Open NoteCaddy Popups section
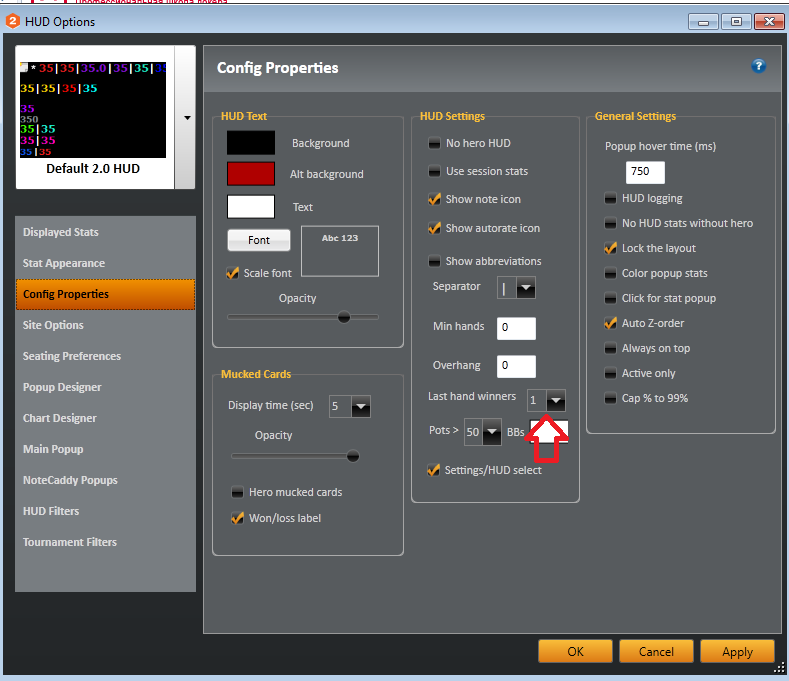Viewport: 789px width, 681px height. (x=70, y=480)
